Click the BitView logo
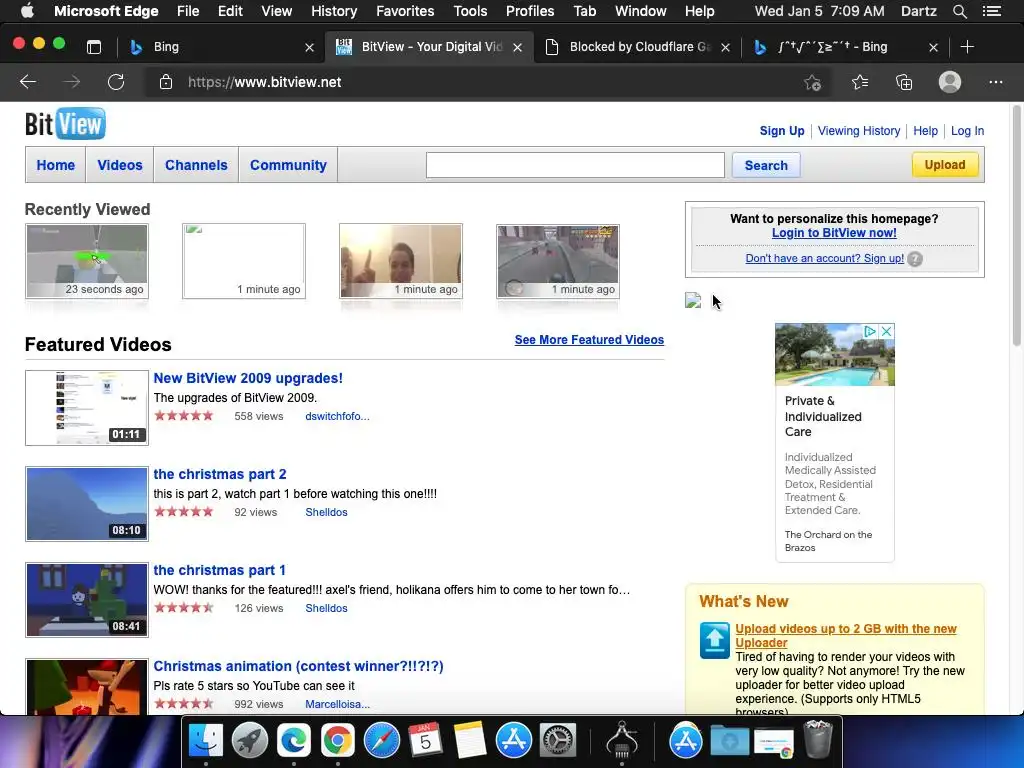 click(65, 123)
